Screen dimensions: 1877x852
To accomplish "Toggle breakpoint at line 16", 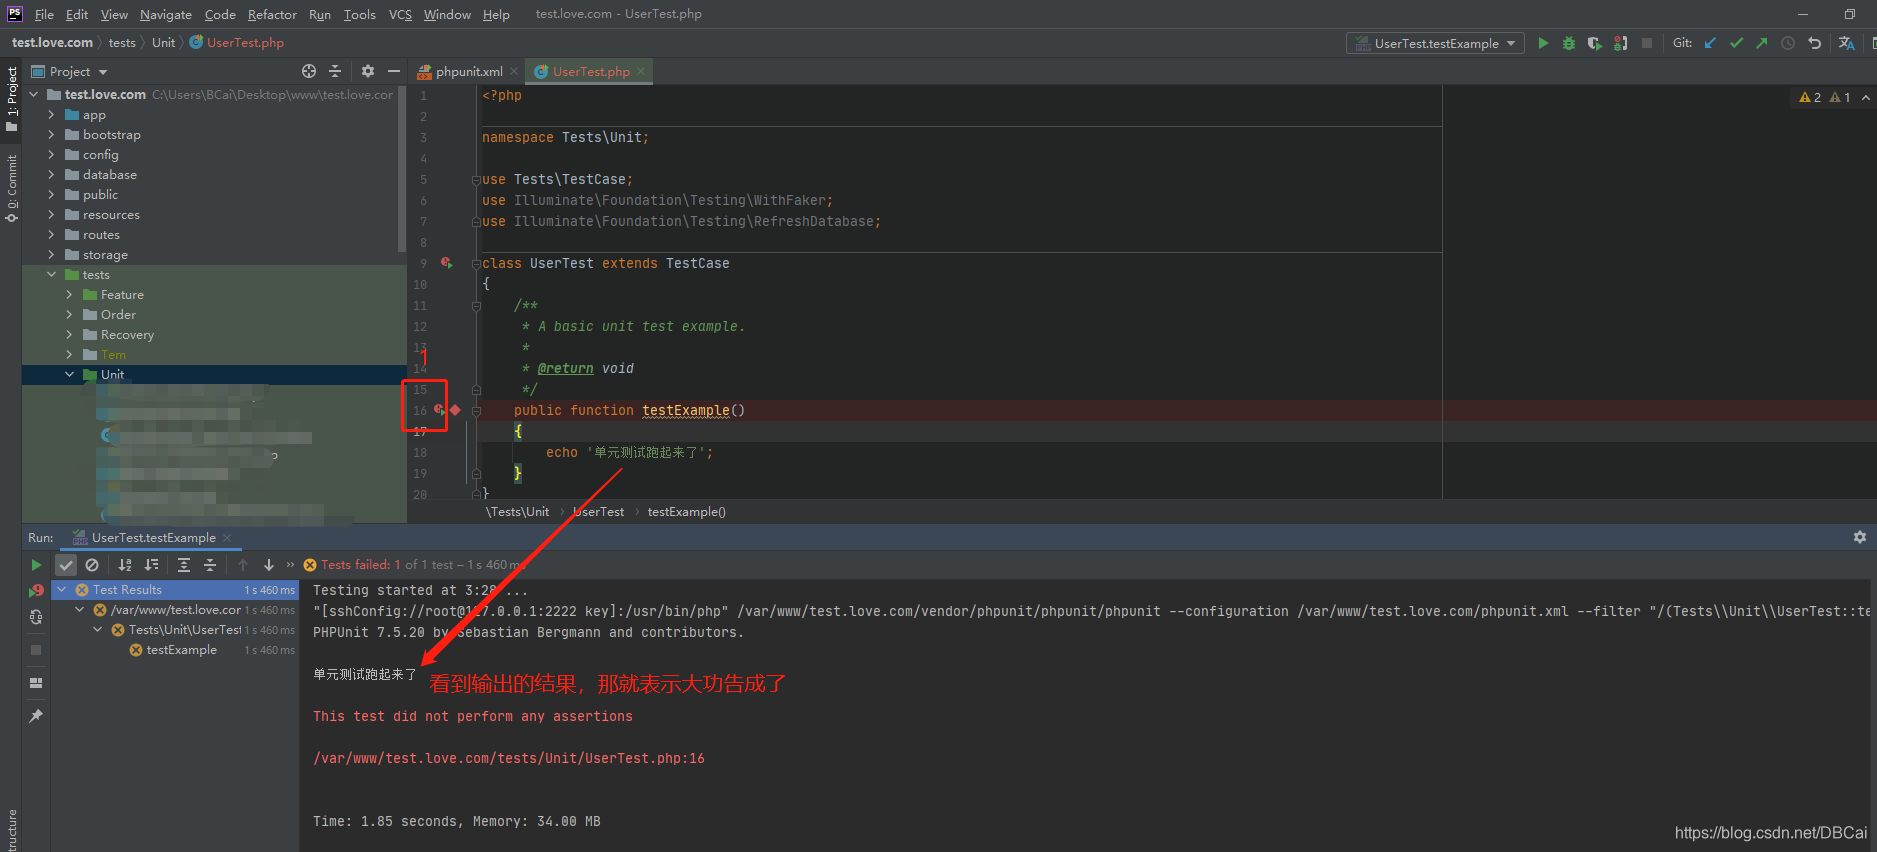I will click(455, 410).
